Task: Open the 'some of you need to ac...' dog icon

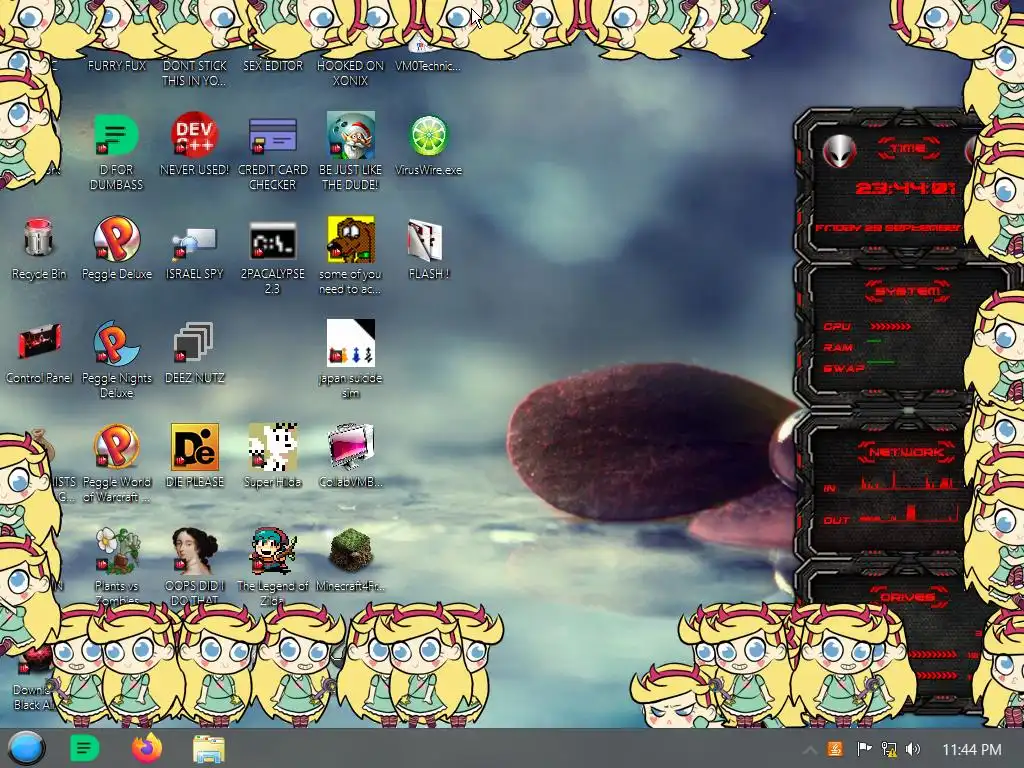Action: (x=351, y=240)
